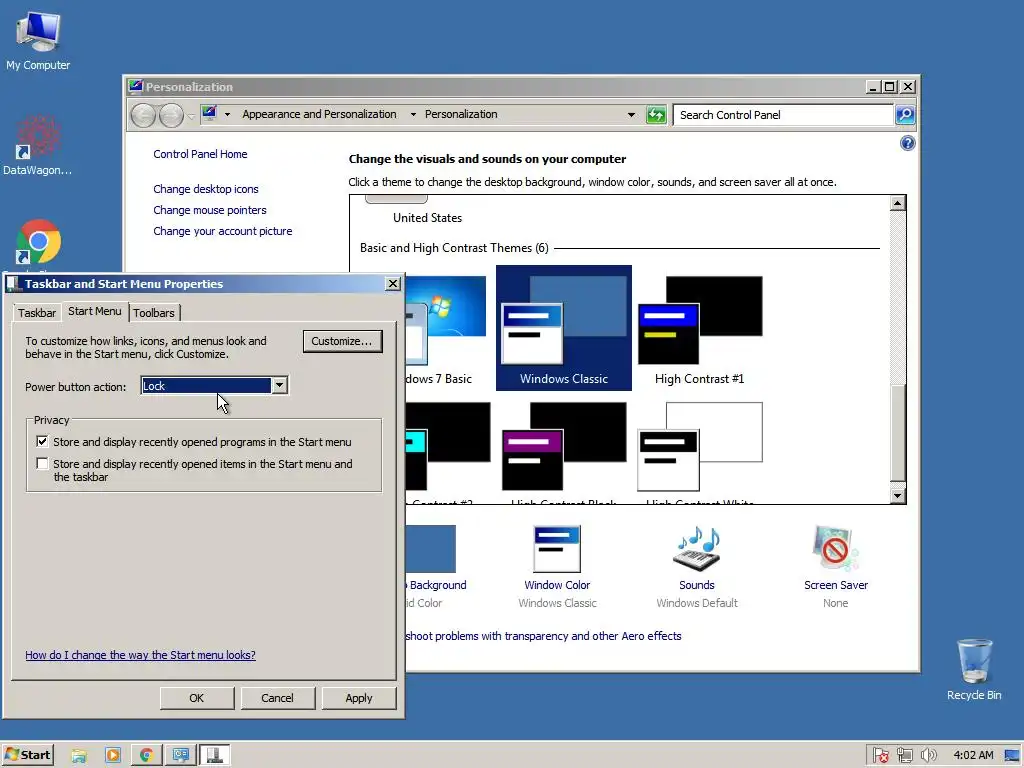This screenshot has height=768, width=1024.
Task: Click OK in Taskbar Properties dialog
Action: [197, 697]
